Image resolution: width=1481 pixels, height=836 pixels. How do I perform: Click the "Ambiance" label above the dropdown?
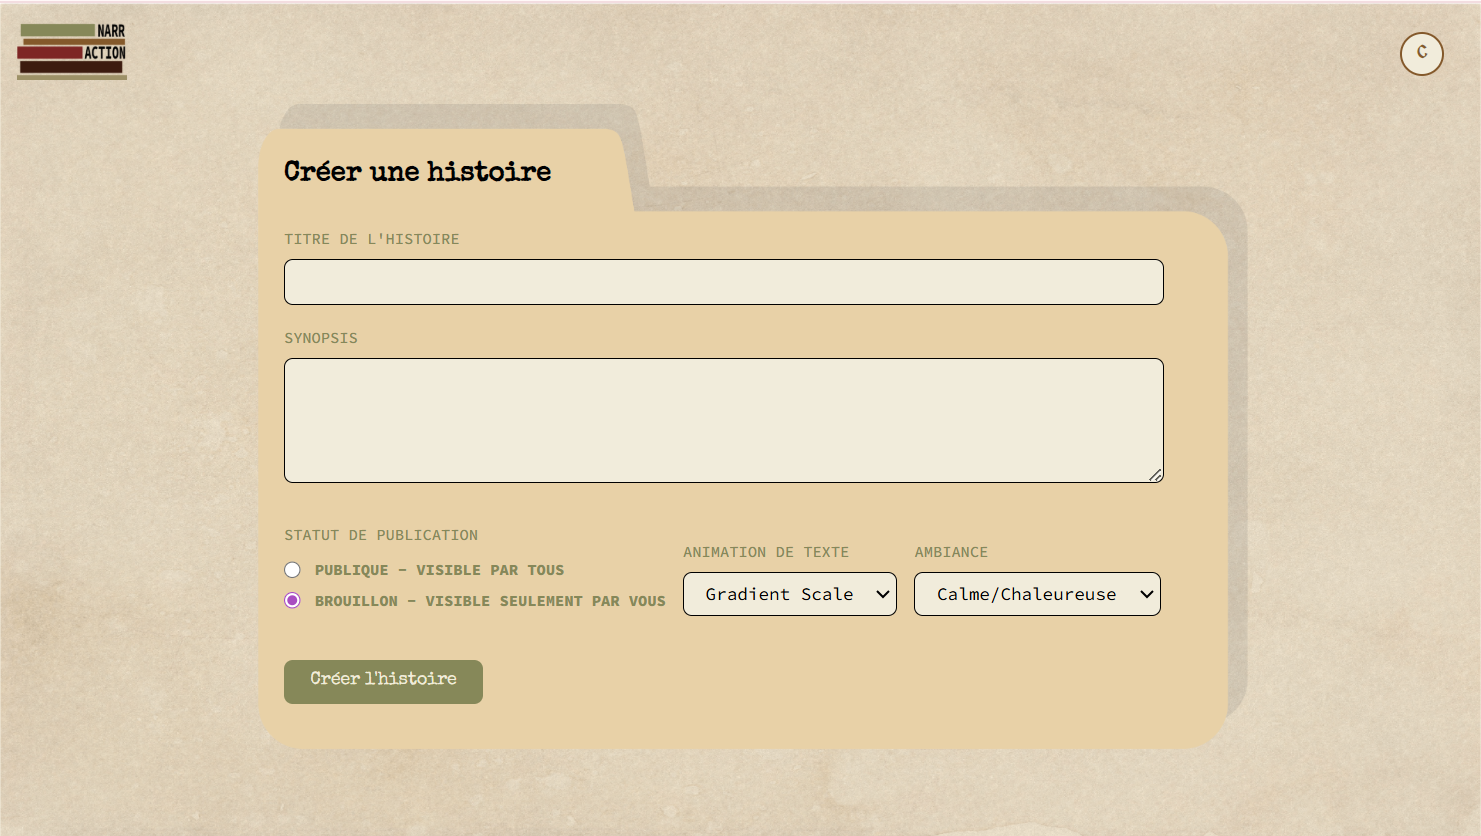[x=951, y=552]
